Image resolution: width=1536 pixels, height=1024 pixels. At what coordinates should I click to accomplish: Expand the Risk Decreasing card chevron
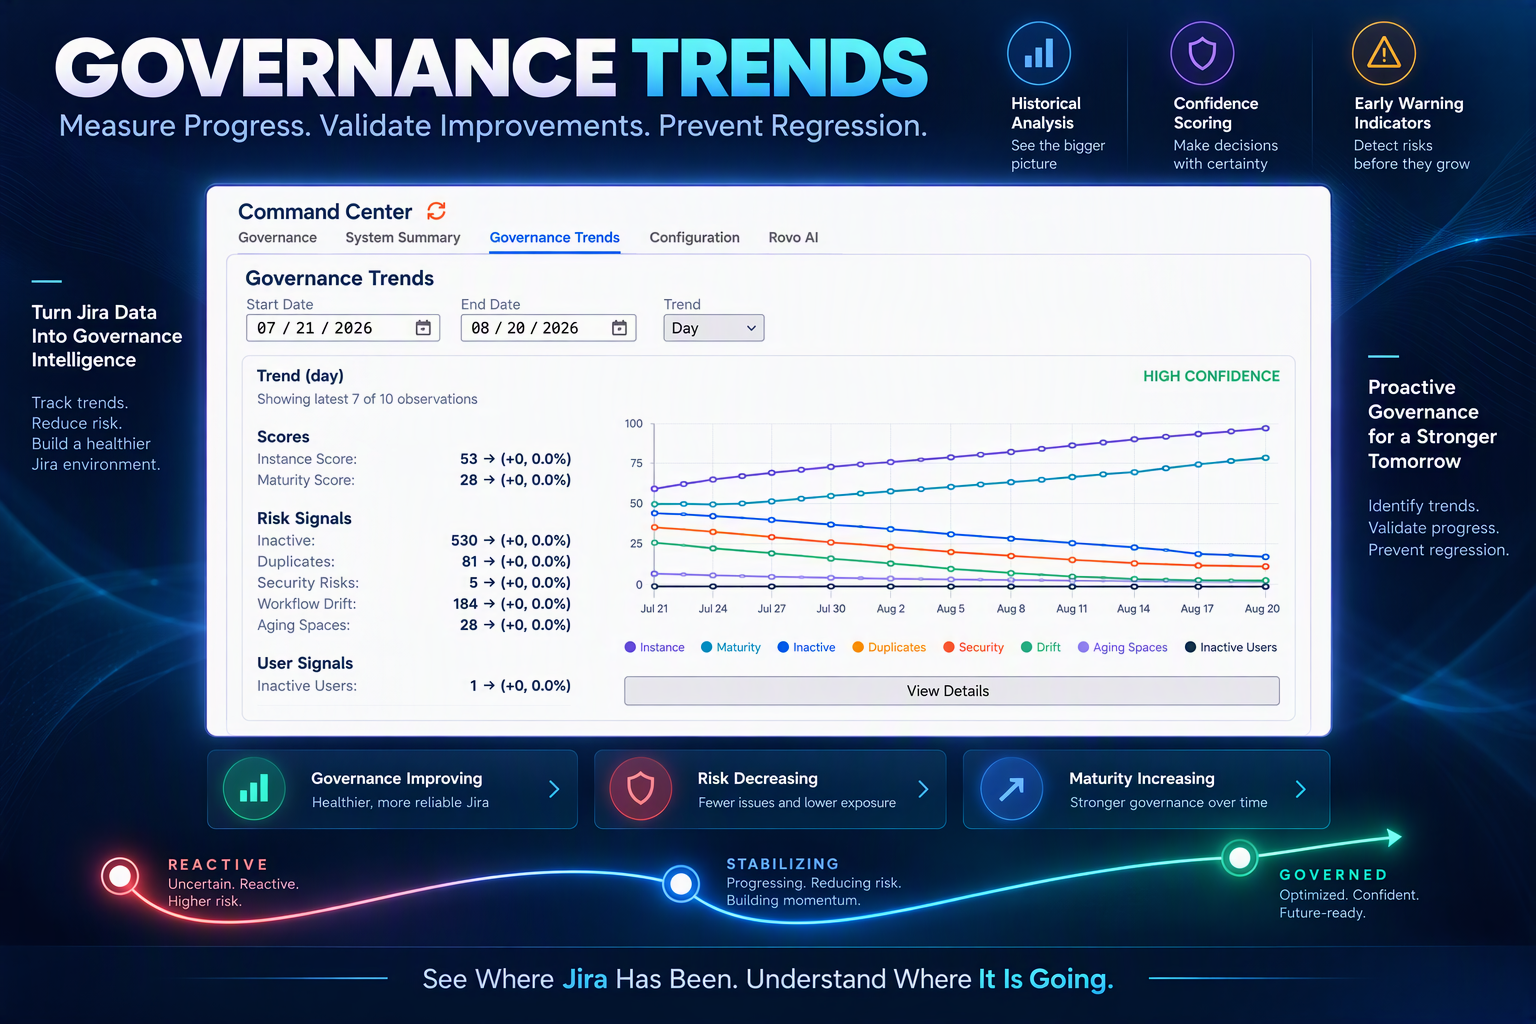923,789
